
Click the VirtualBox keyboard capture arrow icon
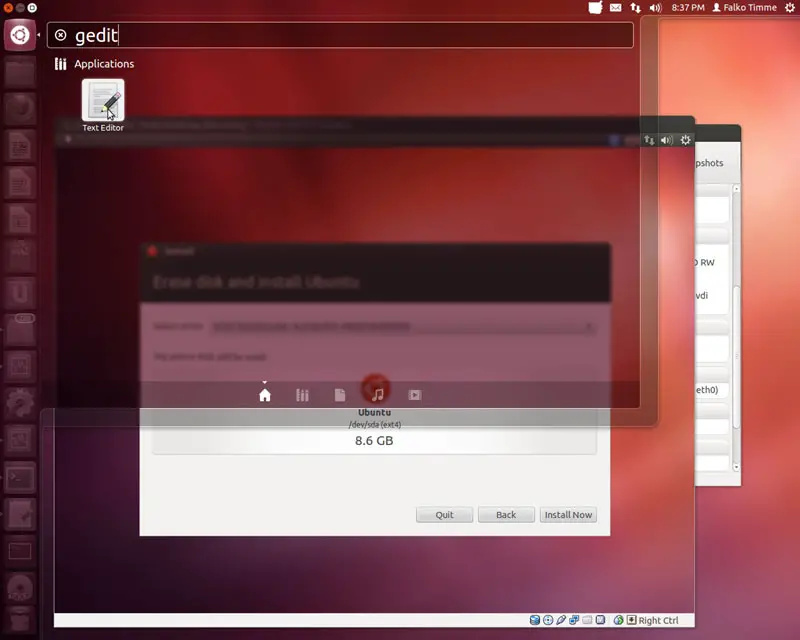point(632,620)
